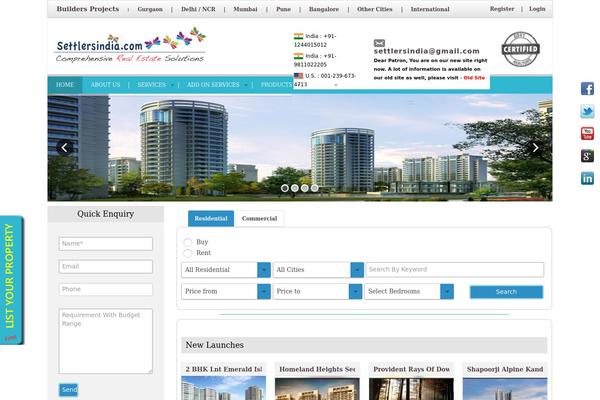Go to previous slide in banner
The height and width of the screenshot is (400, 600).
click(x=64, y=148)
